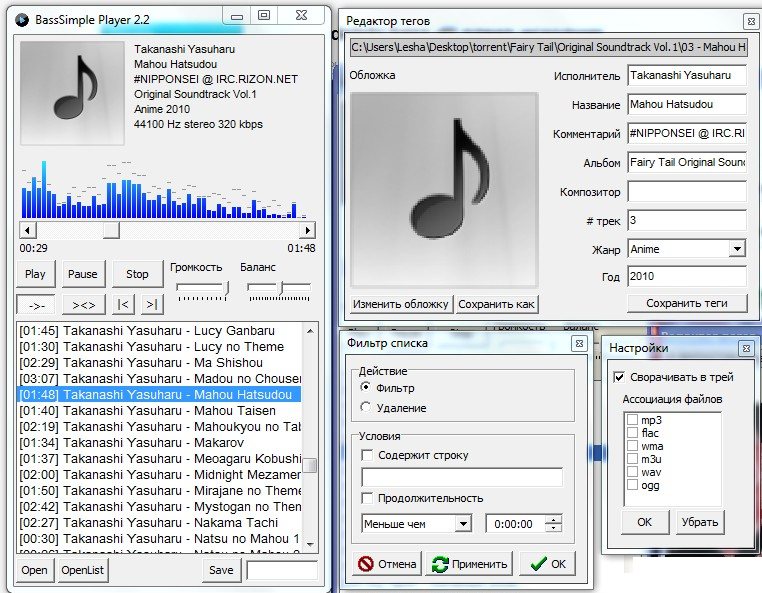Open the Жанр dropdown showing Anime
This screenshot has width=762, height=593.
(737, 249)
